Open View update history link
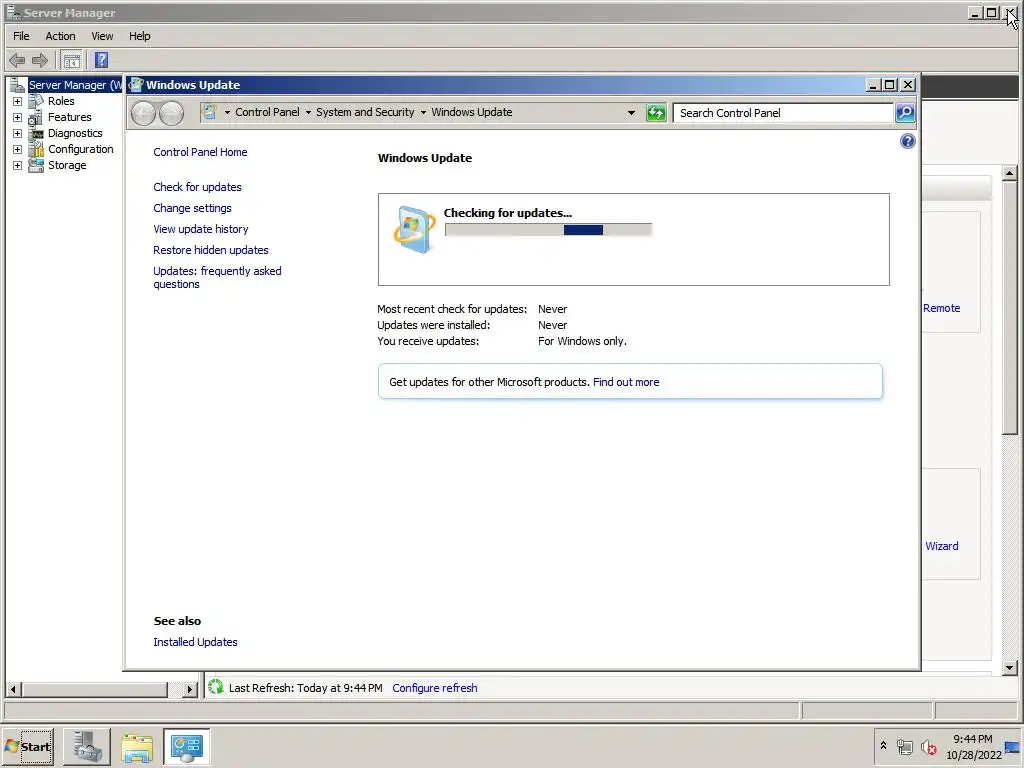 coord(200,229)
